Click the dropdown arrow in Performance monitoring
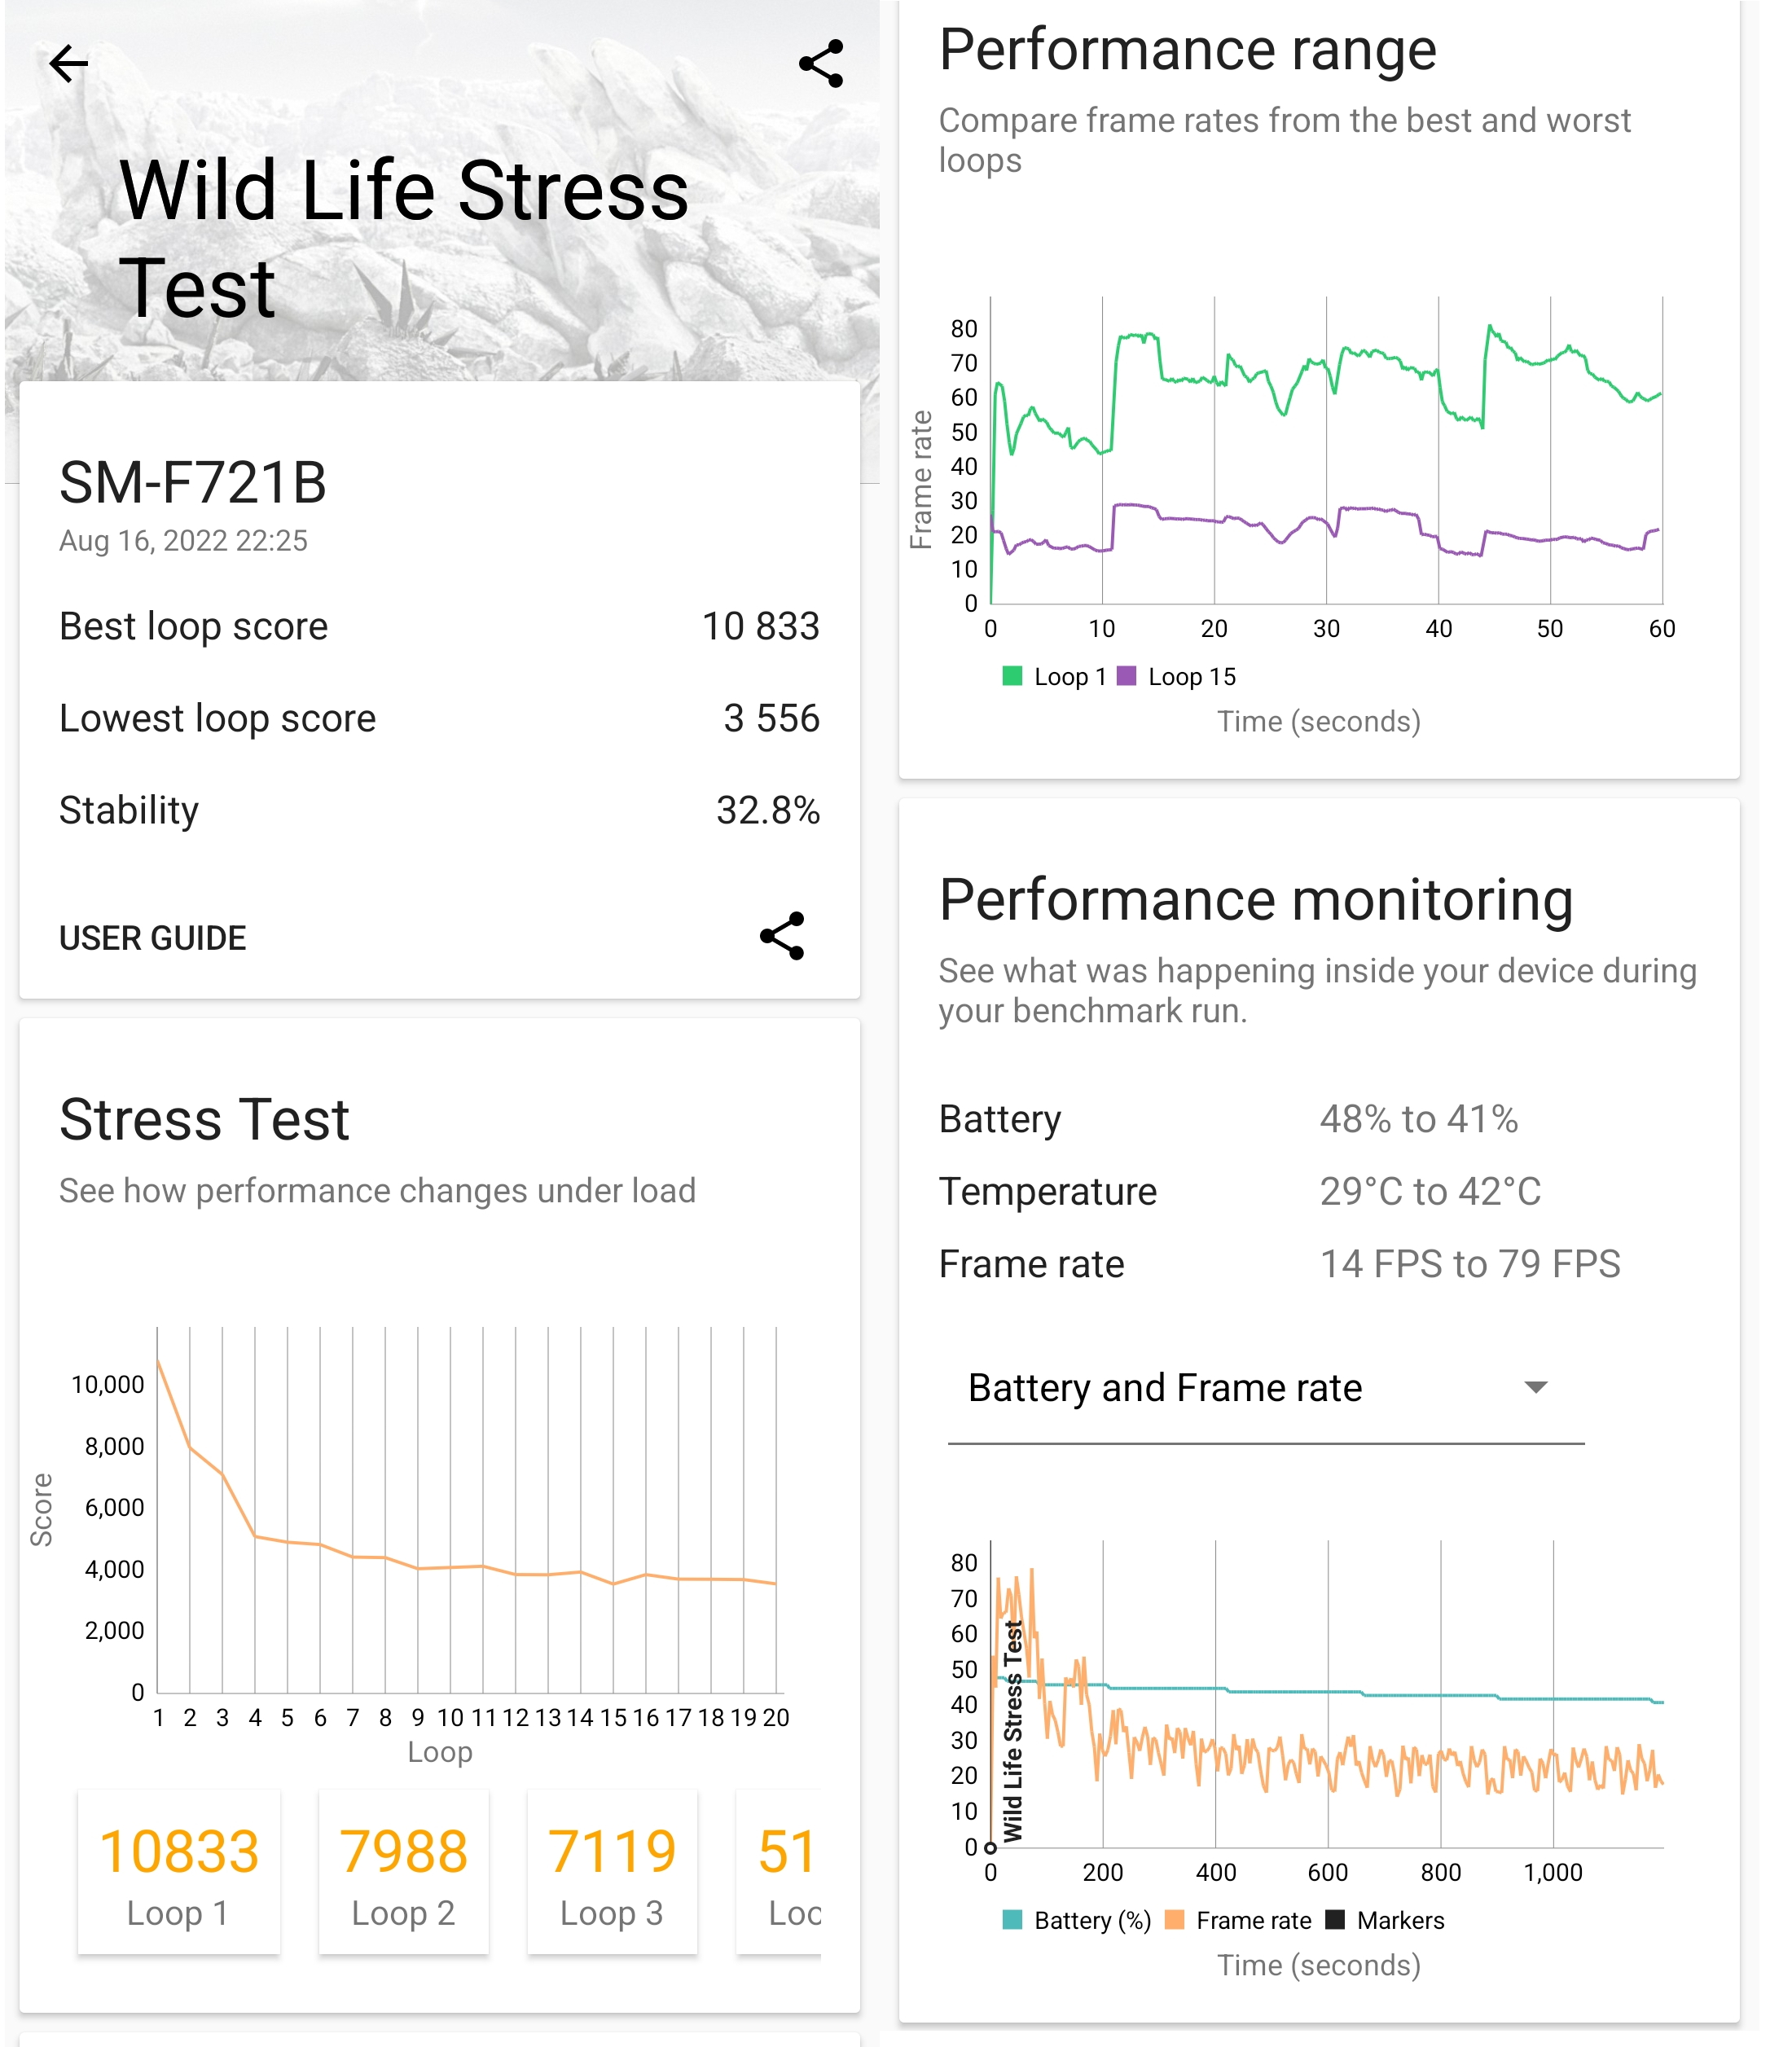 tap(1535, 1388)
